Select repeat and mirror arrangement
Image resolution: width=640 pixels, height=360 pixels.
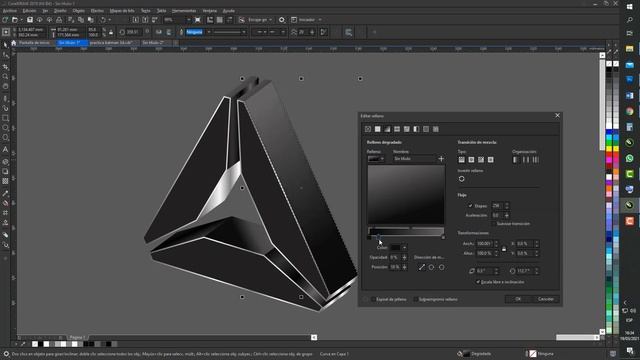pos(526,160)
